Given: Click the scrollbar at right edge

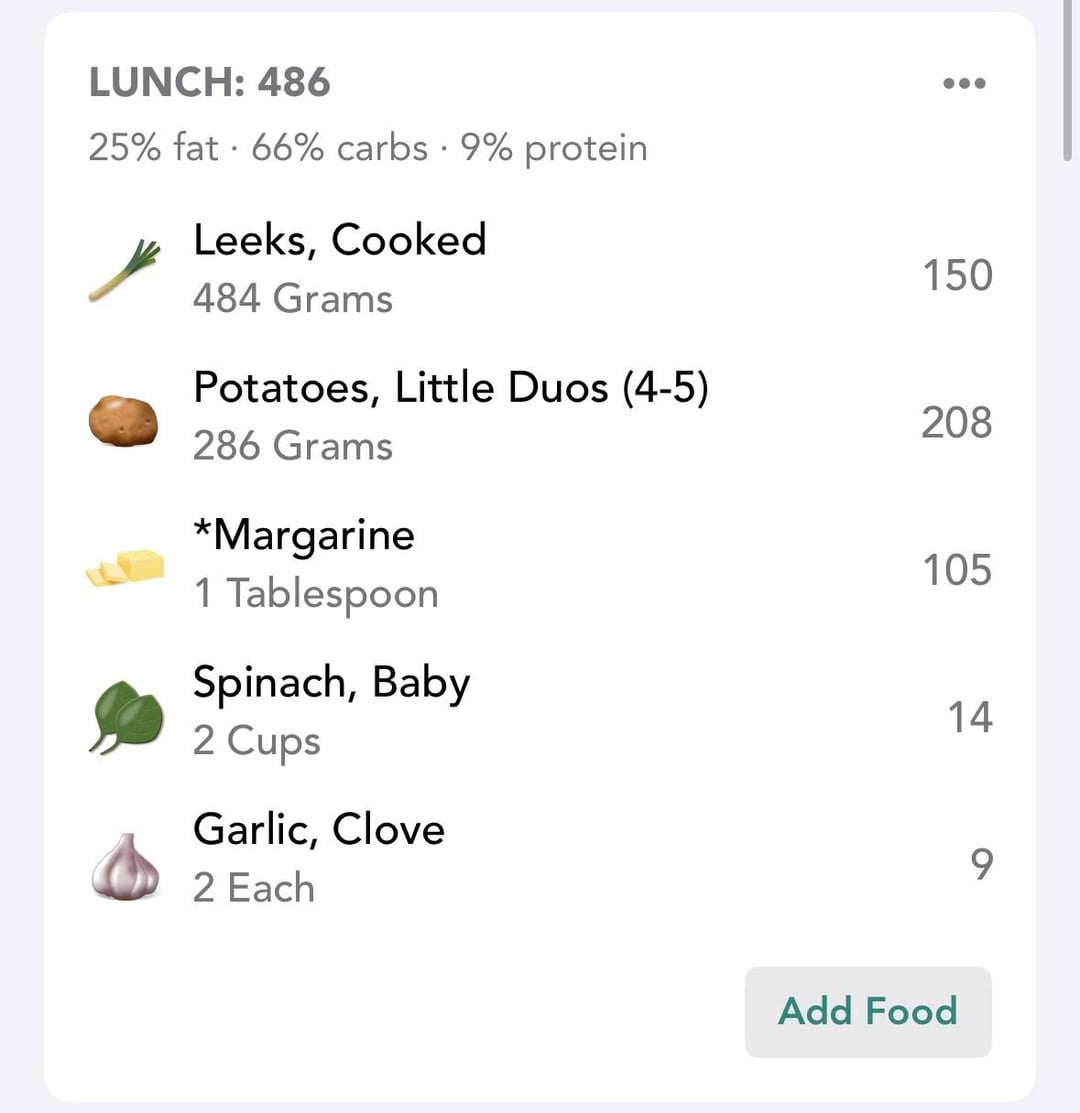Looking at the screenshot, I should [x=1068, y=80].
